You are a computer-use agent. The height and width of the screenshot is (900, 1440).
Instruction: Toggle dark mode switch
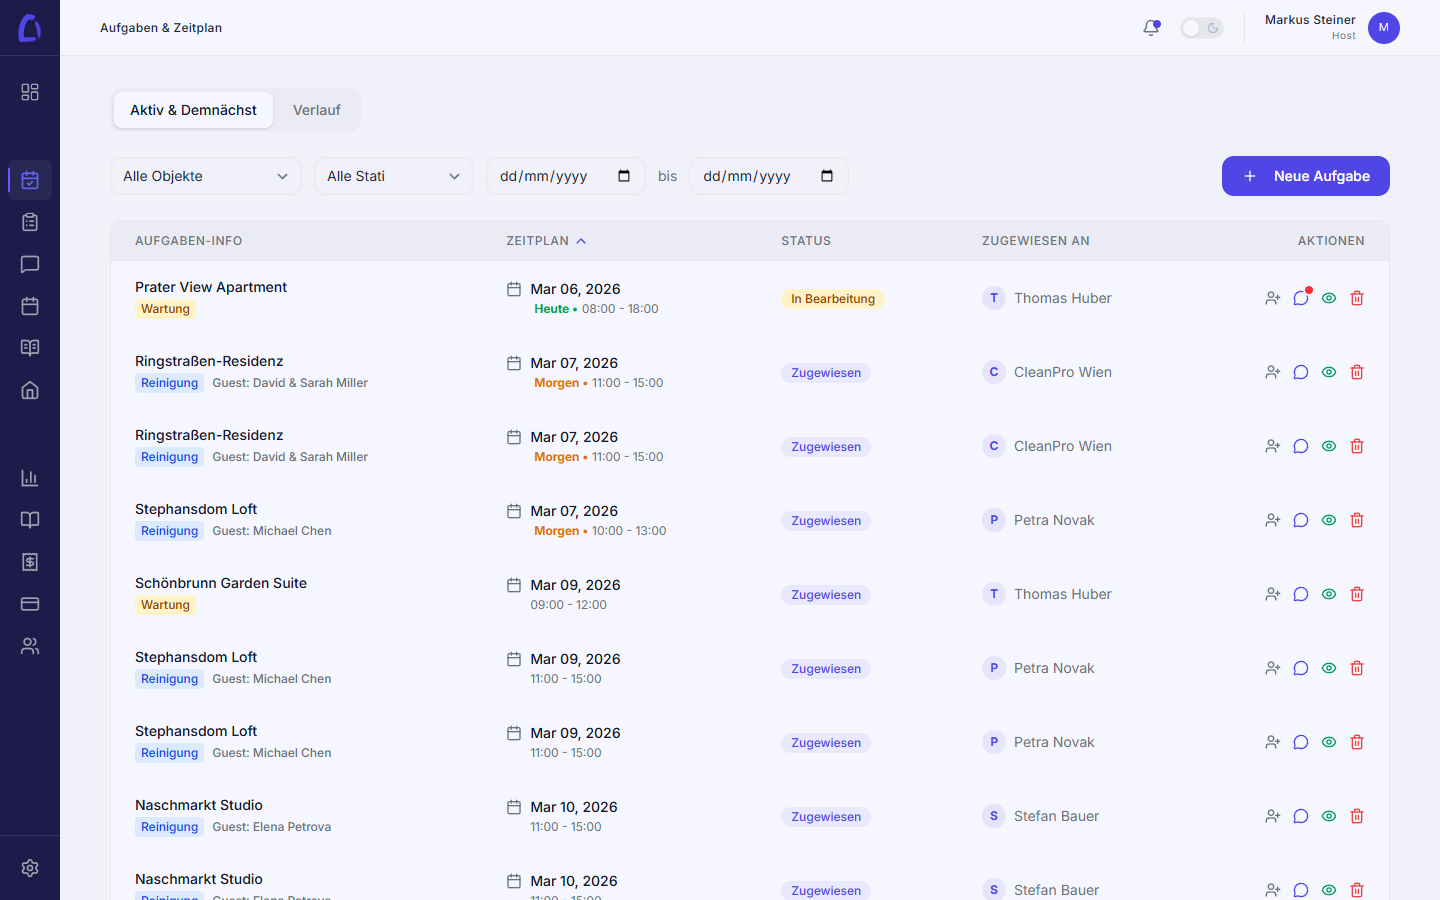pos(1201,28)
